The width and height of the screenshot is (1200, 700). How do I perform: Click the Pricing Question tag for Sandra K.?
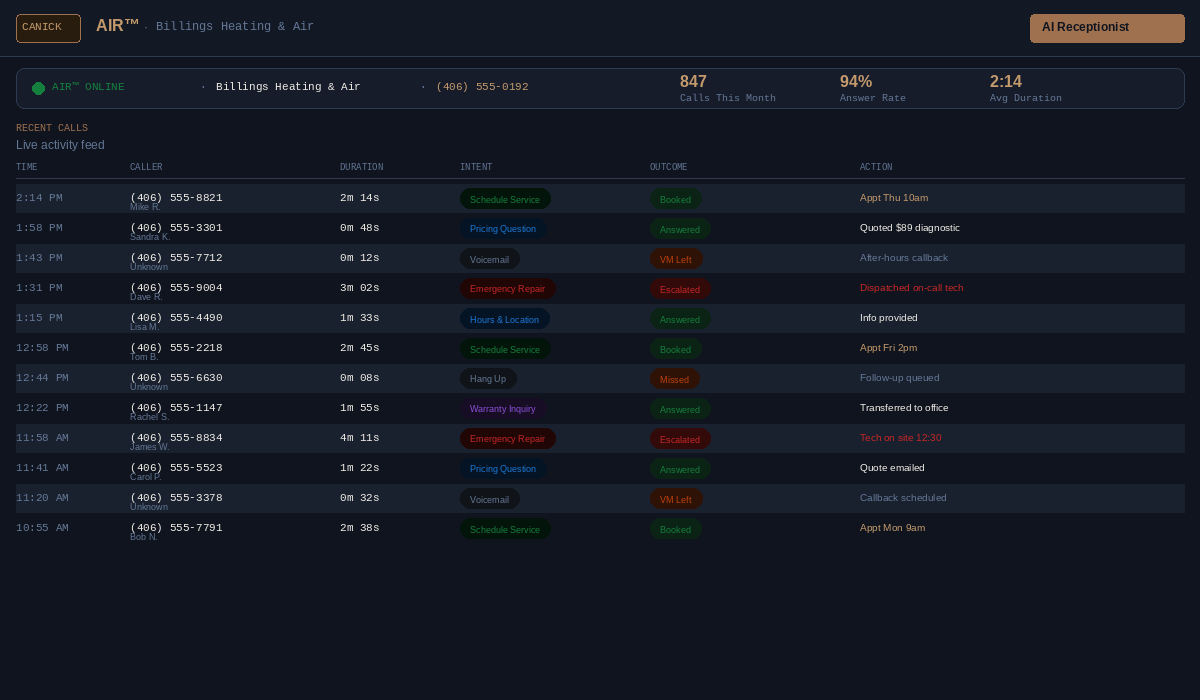tap(503, 229)
